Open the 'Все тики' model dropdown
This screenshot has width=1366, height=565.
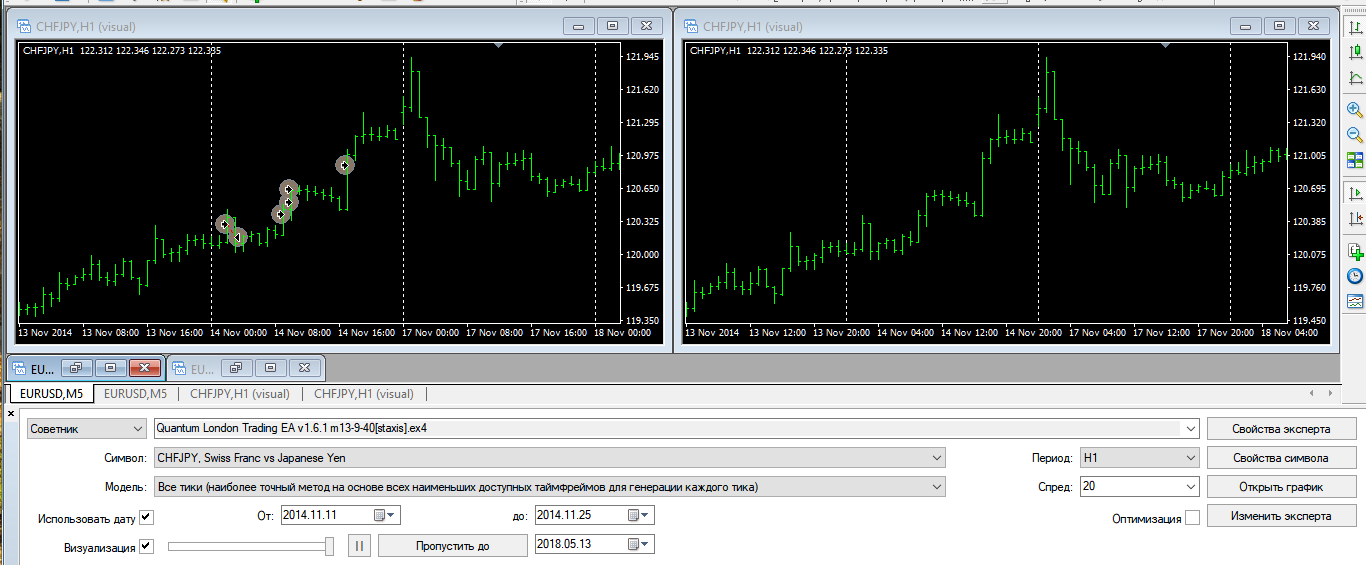[936, 487]
